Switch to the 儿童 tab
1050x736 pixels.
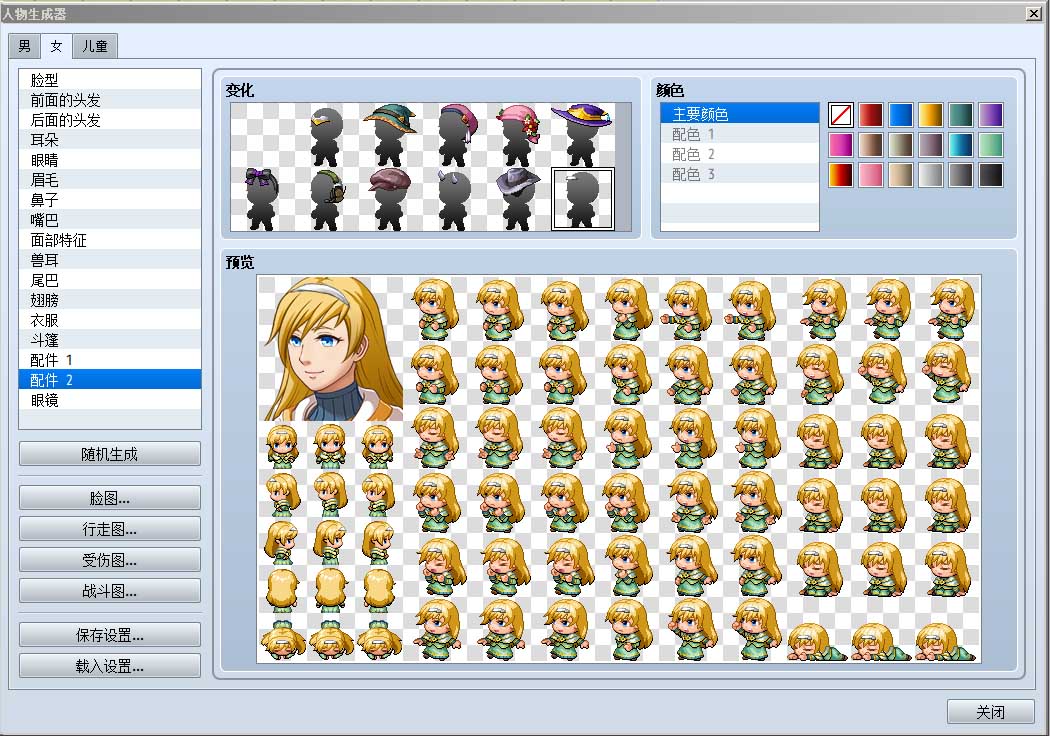pyautogui.click(x=95, y=46)
